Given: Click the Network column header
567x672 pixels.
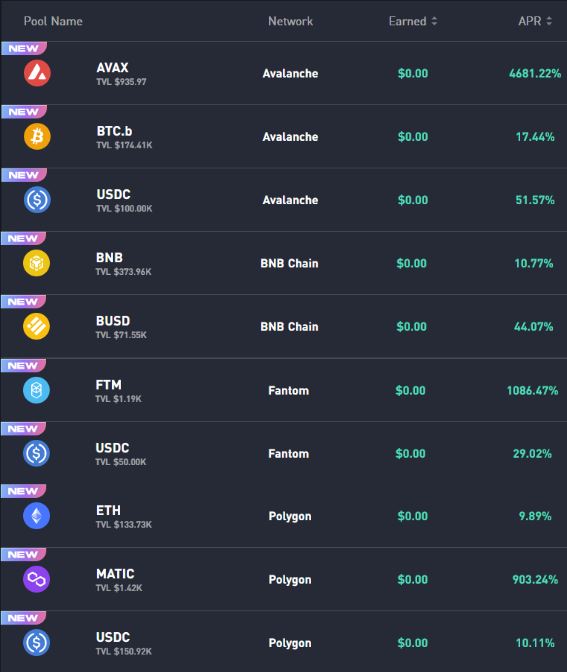Looking at the screenshot, I should (291, 21).
